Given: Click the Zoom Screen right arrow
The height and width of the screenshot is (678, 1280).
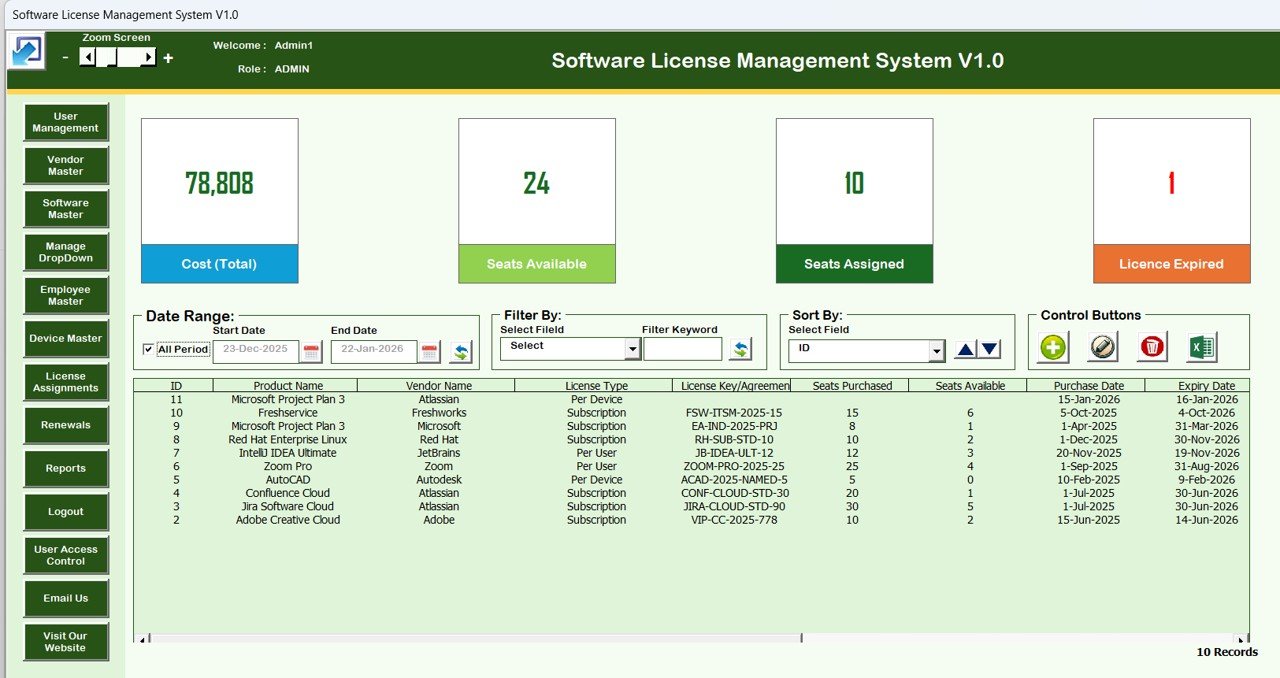Looking at the screenshot, I should pyautogui.click(x=148, y=58).
